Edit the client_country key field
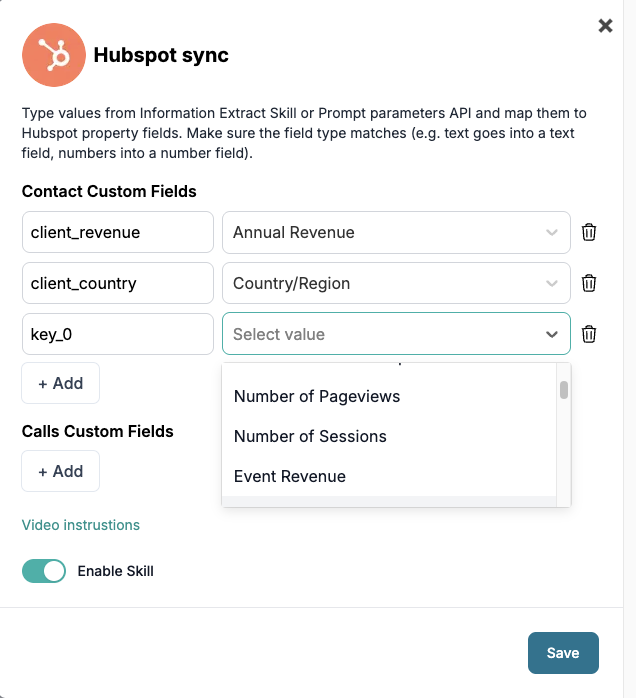Screen dimensions: 636x698 click(x=118, y=283)
